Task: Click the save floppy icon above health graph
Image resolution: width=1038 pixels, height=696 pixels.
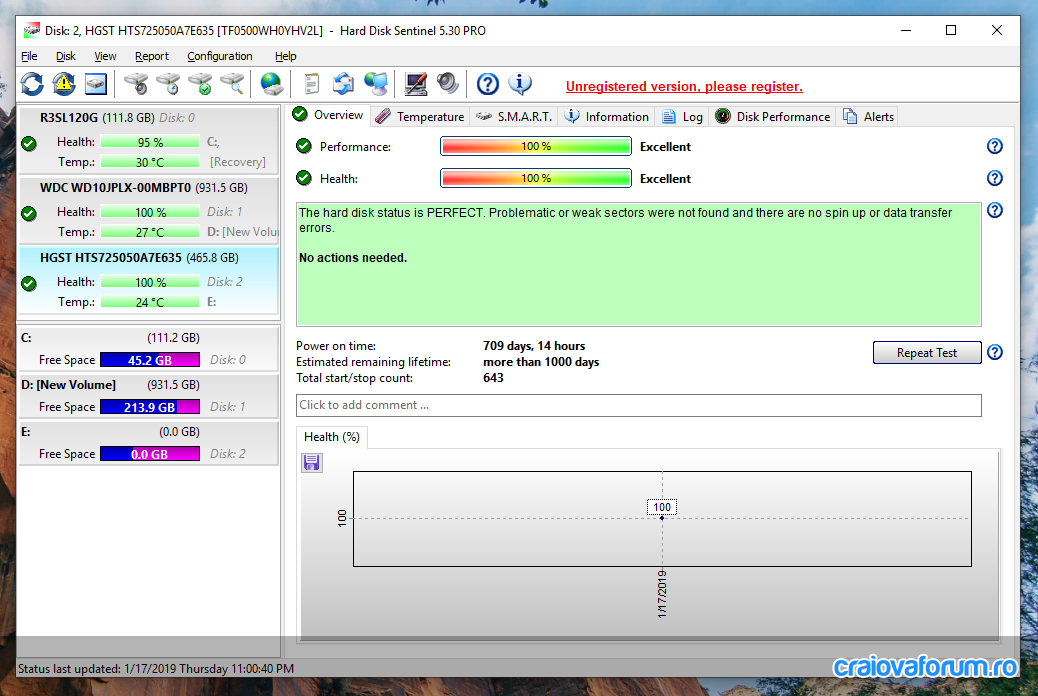Action: (312, 462)
